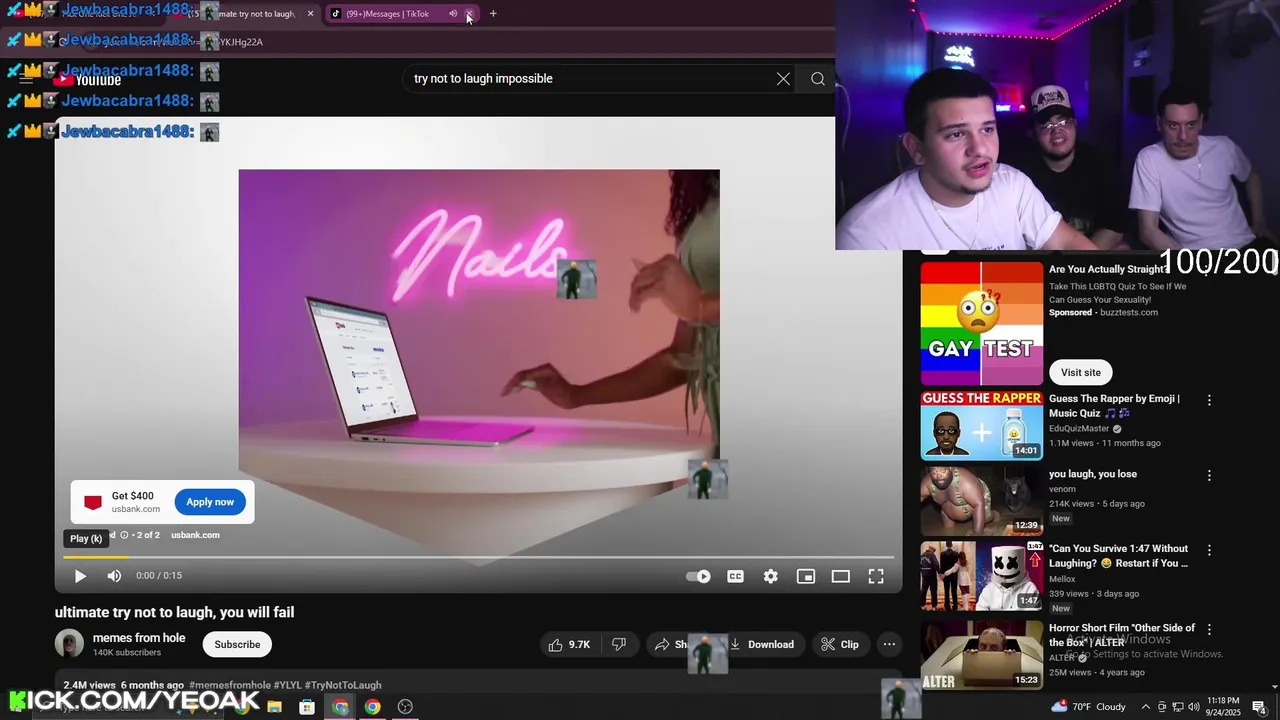
Task: Open the Gay Test ad thumbnail
Action: click(x=981, y=324)
